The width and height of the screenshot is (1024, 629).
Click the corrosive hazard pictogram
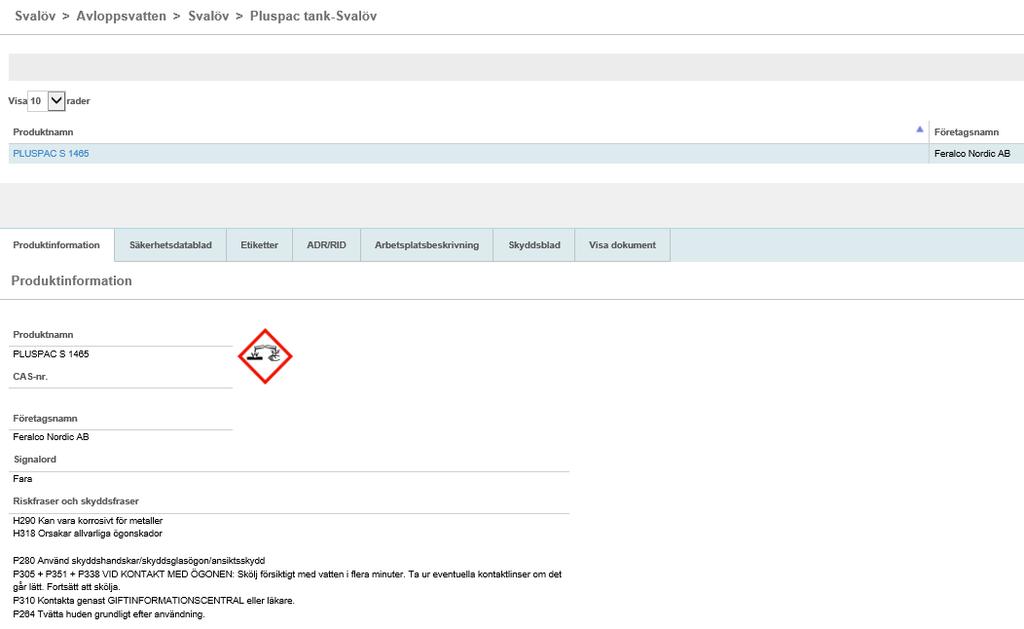tap(265, 356)
